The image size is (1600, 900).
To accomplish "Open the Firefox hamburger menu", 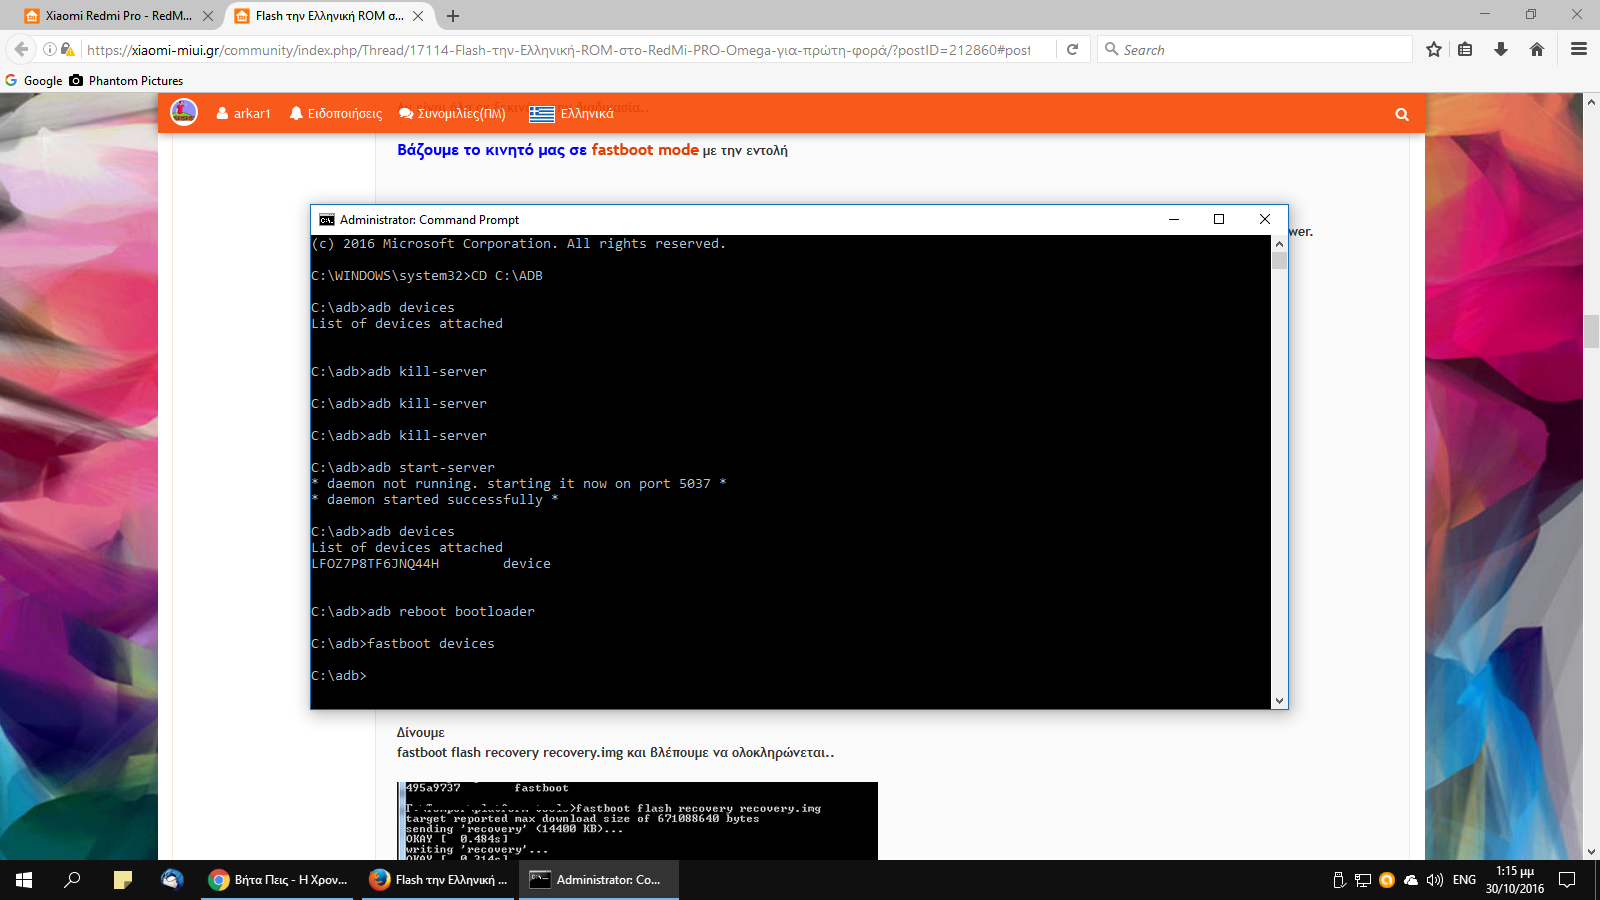I will pos(1579,49).
